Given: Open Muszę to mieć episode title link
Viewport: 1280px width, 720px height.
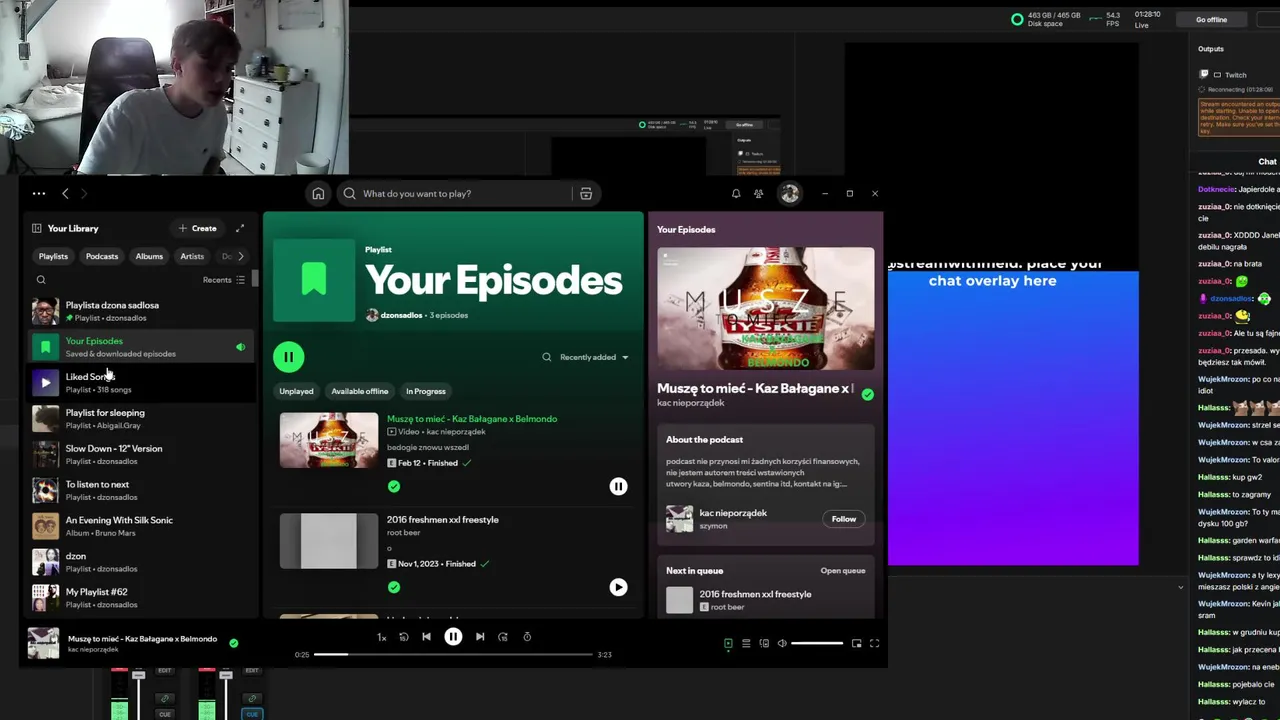Looking at the screenshot, I should 472,419.
